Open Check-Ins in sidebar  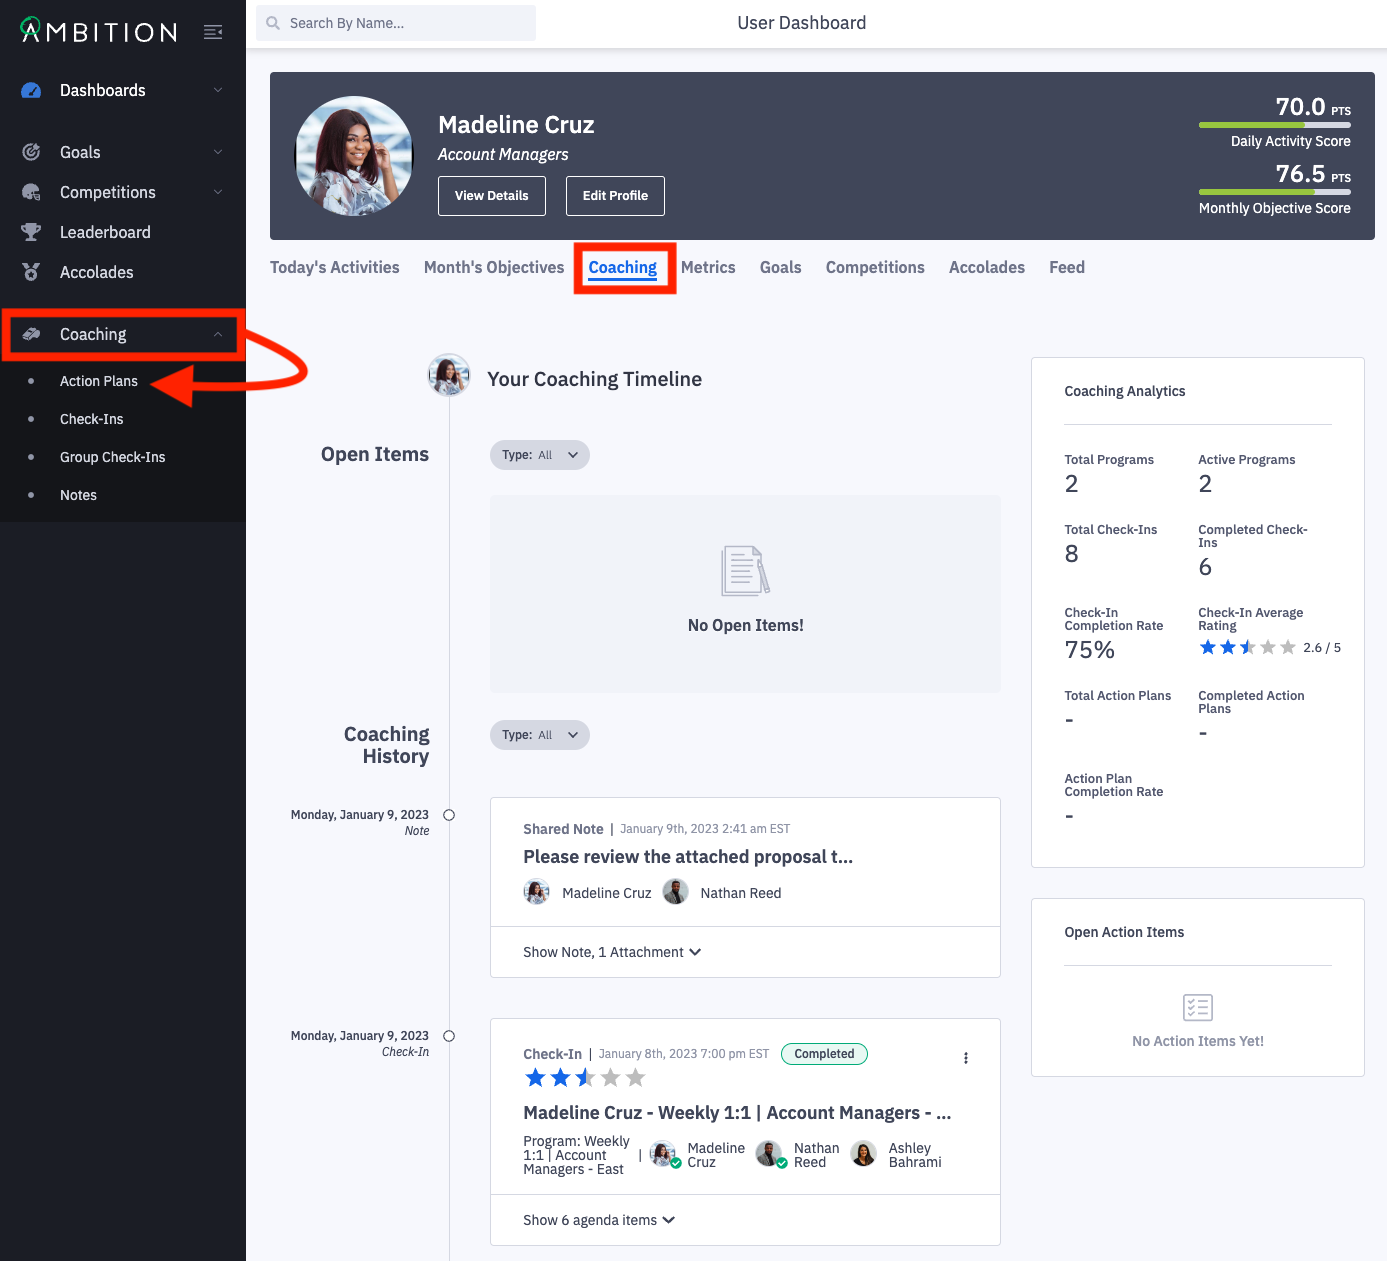point(92,419)
